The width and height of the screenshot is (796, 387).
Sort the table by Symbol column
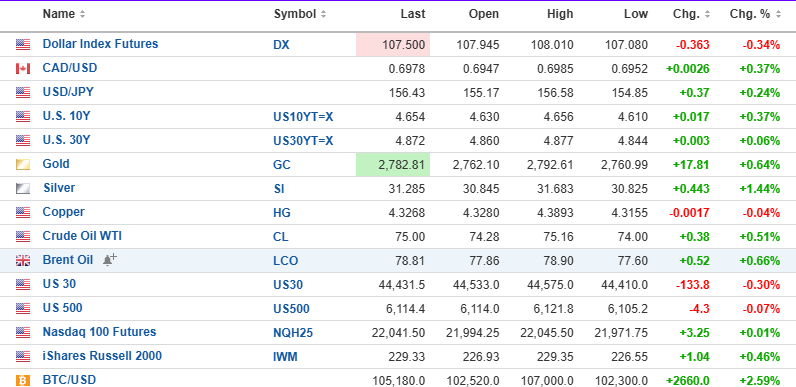coord(300,14)
